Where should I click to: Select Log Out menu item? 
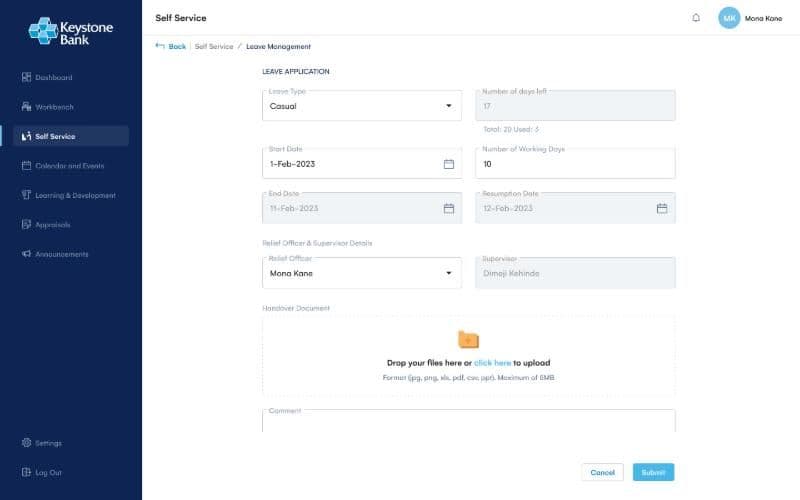(x=71, y=472)
